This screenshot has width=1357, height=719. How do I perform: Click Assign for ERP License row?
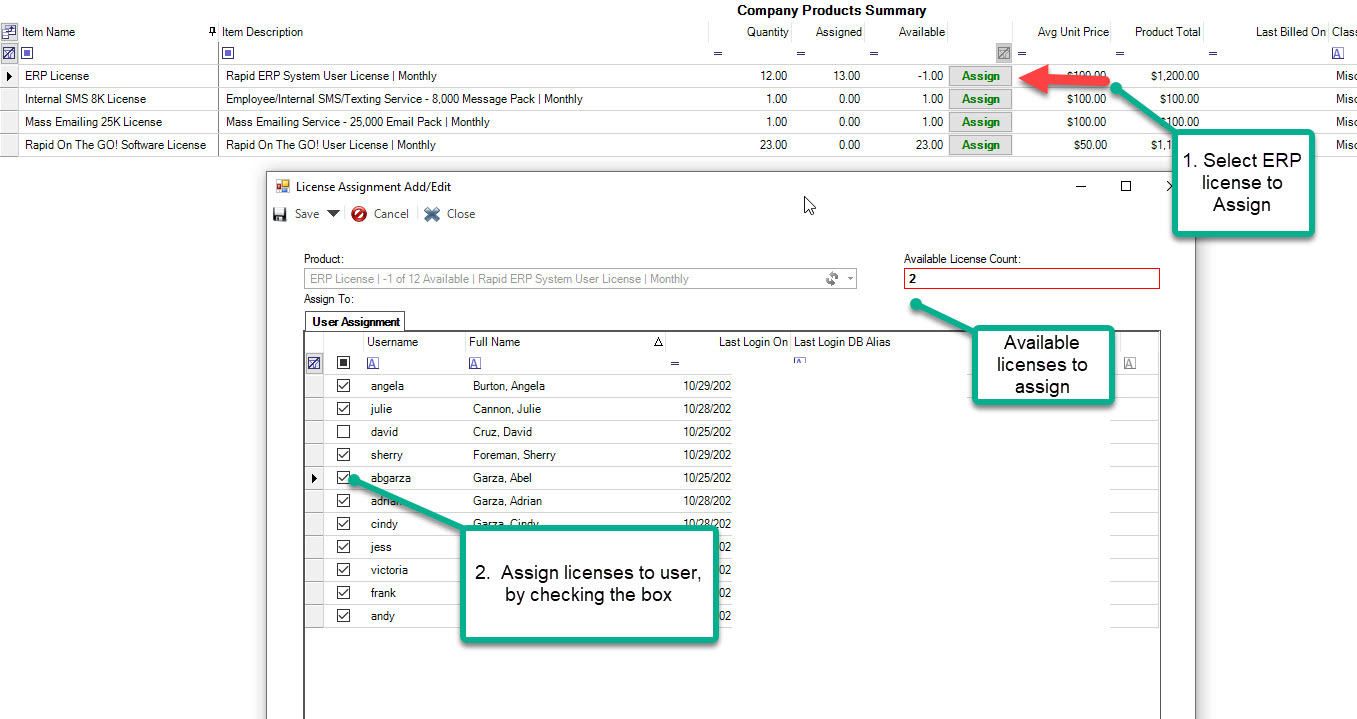click(x=980, y=76)
